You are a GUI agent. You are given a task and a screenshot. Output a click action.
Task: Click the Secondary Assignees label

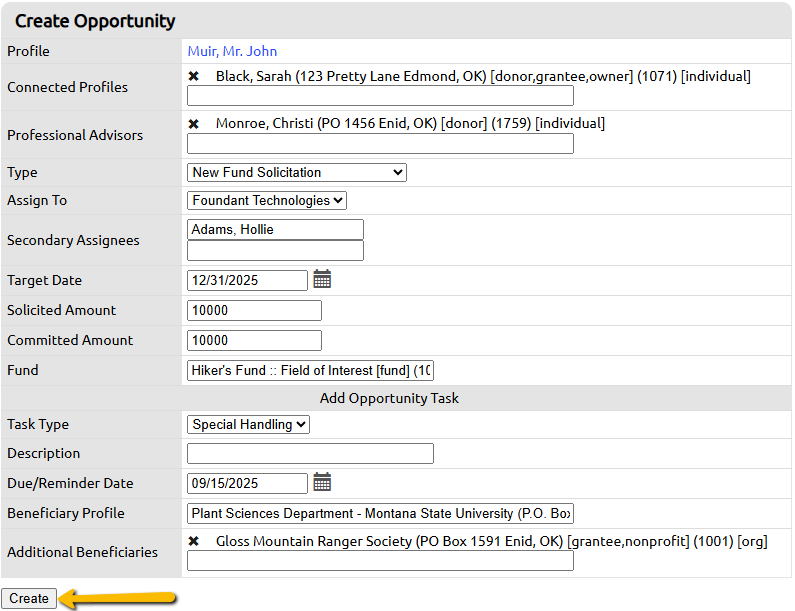pos(73,240)
